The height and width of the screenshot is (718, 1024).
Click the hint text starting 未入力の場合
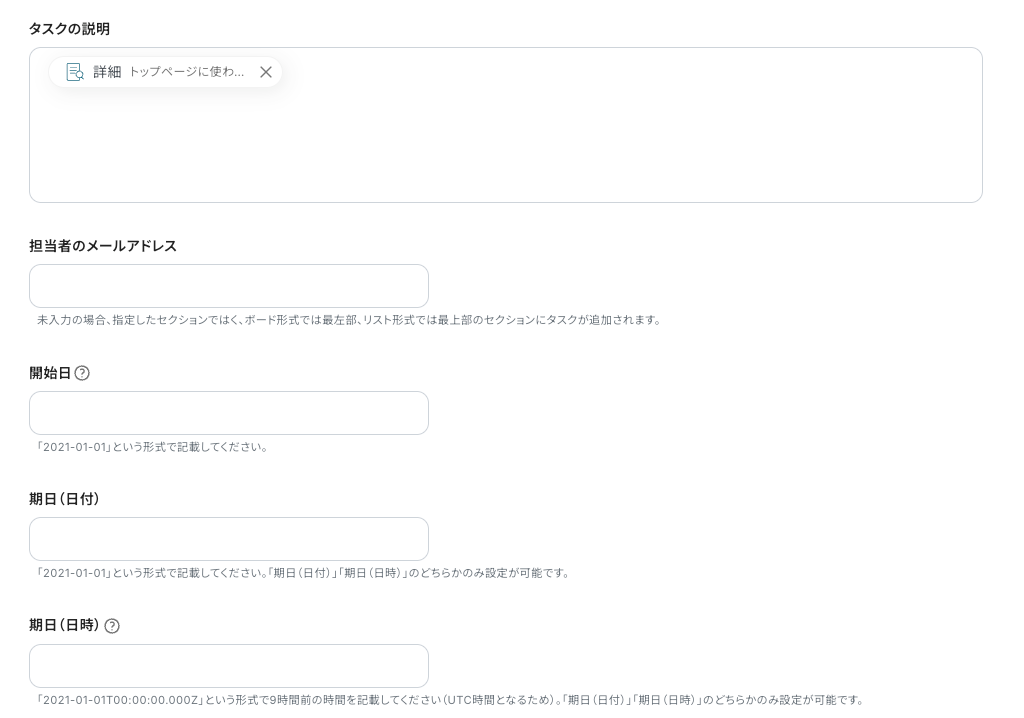pos(349,320)
